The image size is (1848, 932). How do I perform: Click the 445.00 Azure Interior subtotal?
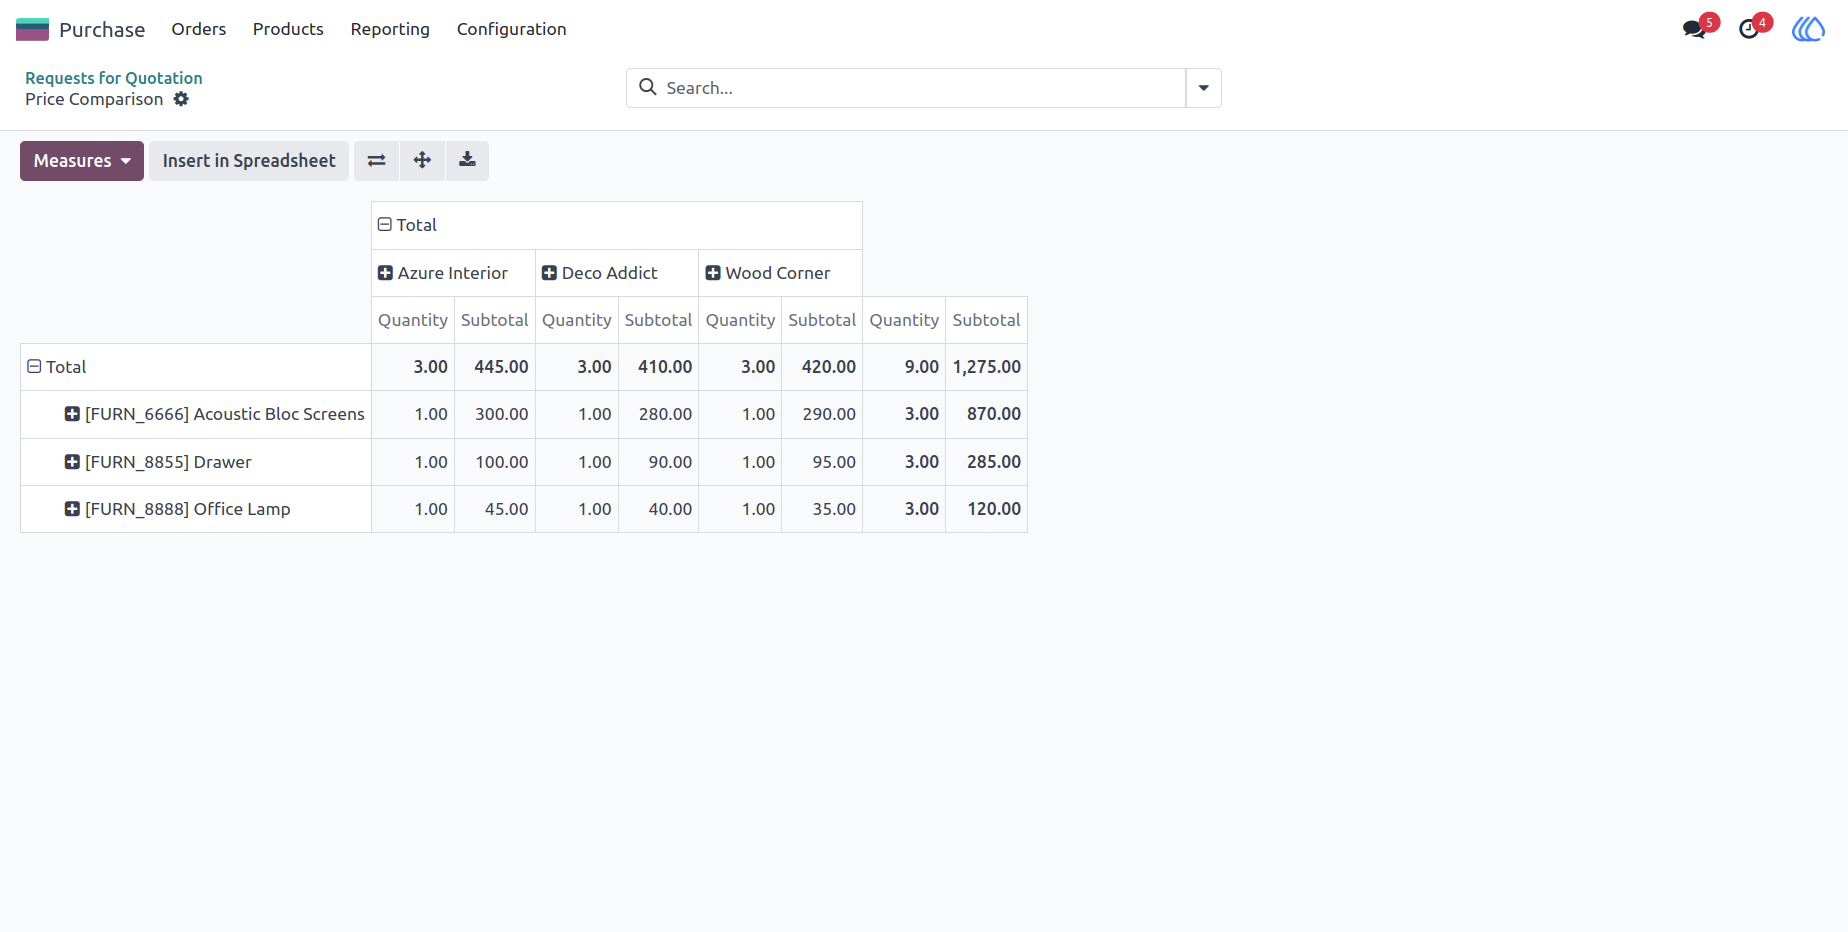tap(495, 367)
